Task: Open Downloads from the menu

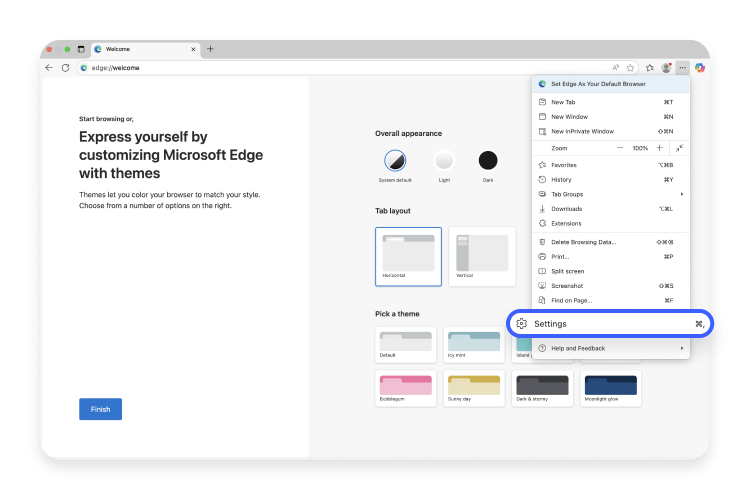Action: pos(611,209)
